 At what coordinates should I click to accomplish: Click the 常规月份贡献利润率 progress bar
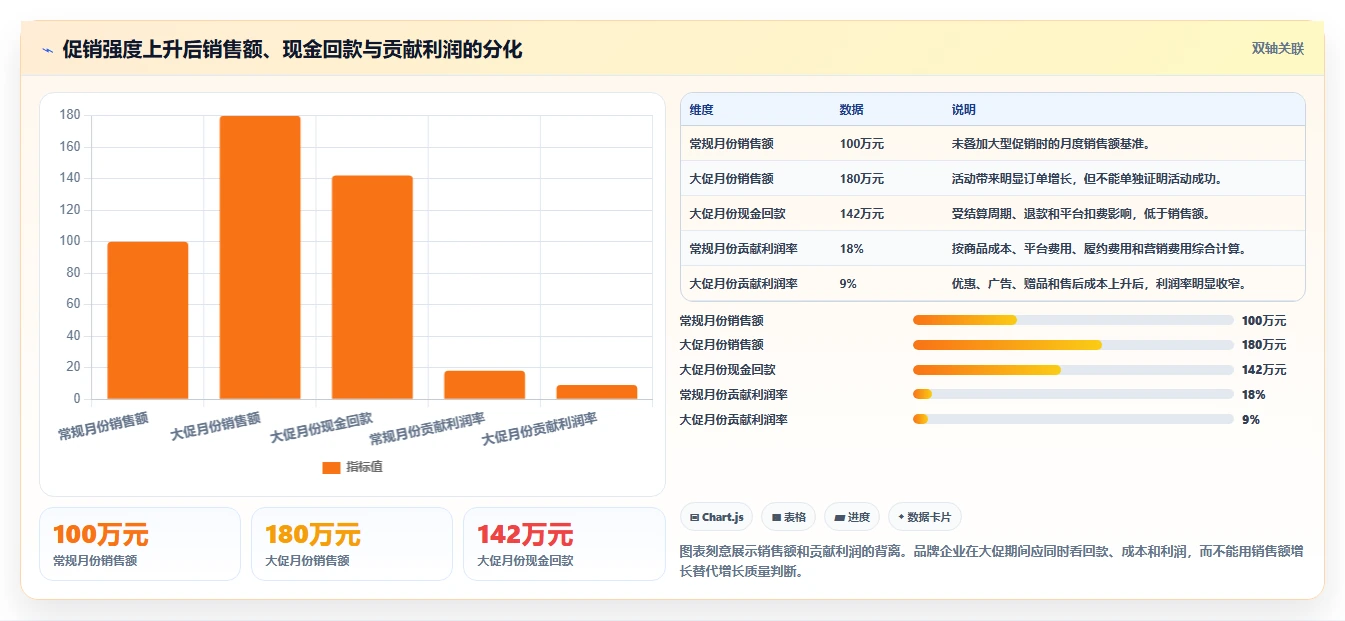pos(1073,394)
